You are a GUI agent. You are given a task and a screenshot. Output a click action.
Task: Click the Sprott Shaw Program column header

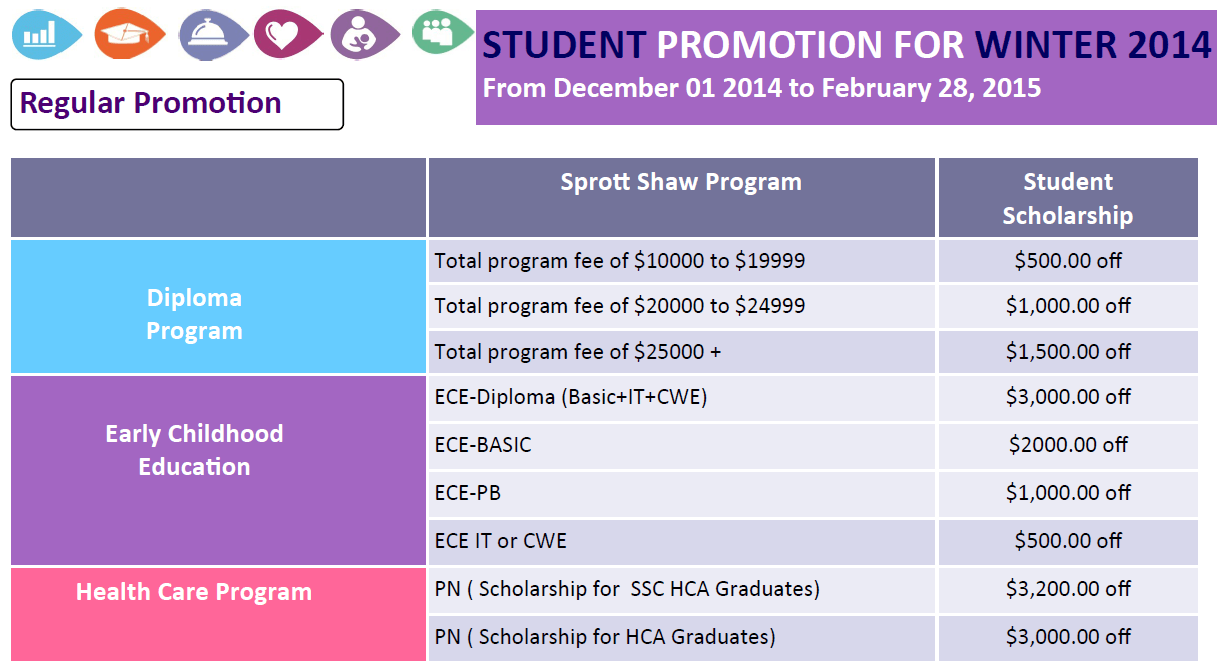coord(682,197)
